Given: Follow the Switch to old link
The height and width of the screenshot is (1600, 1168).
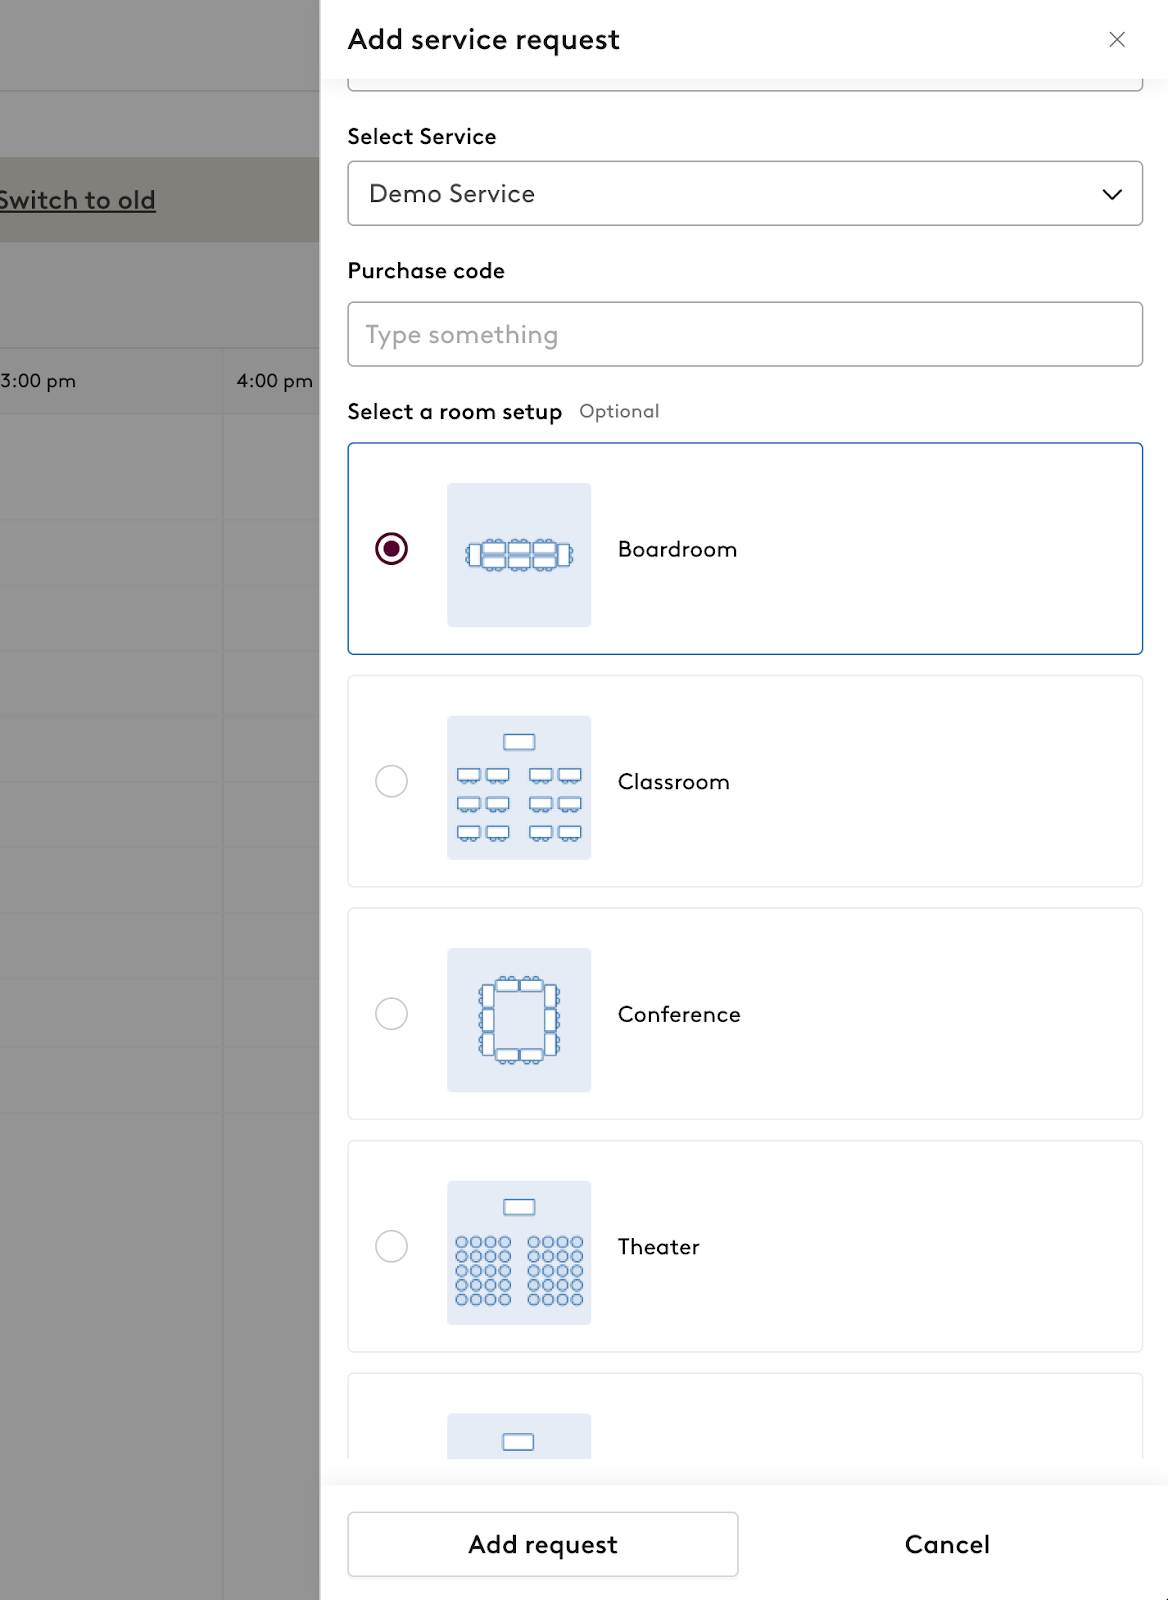Looking at the screenshot, I should pos(77,200).
